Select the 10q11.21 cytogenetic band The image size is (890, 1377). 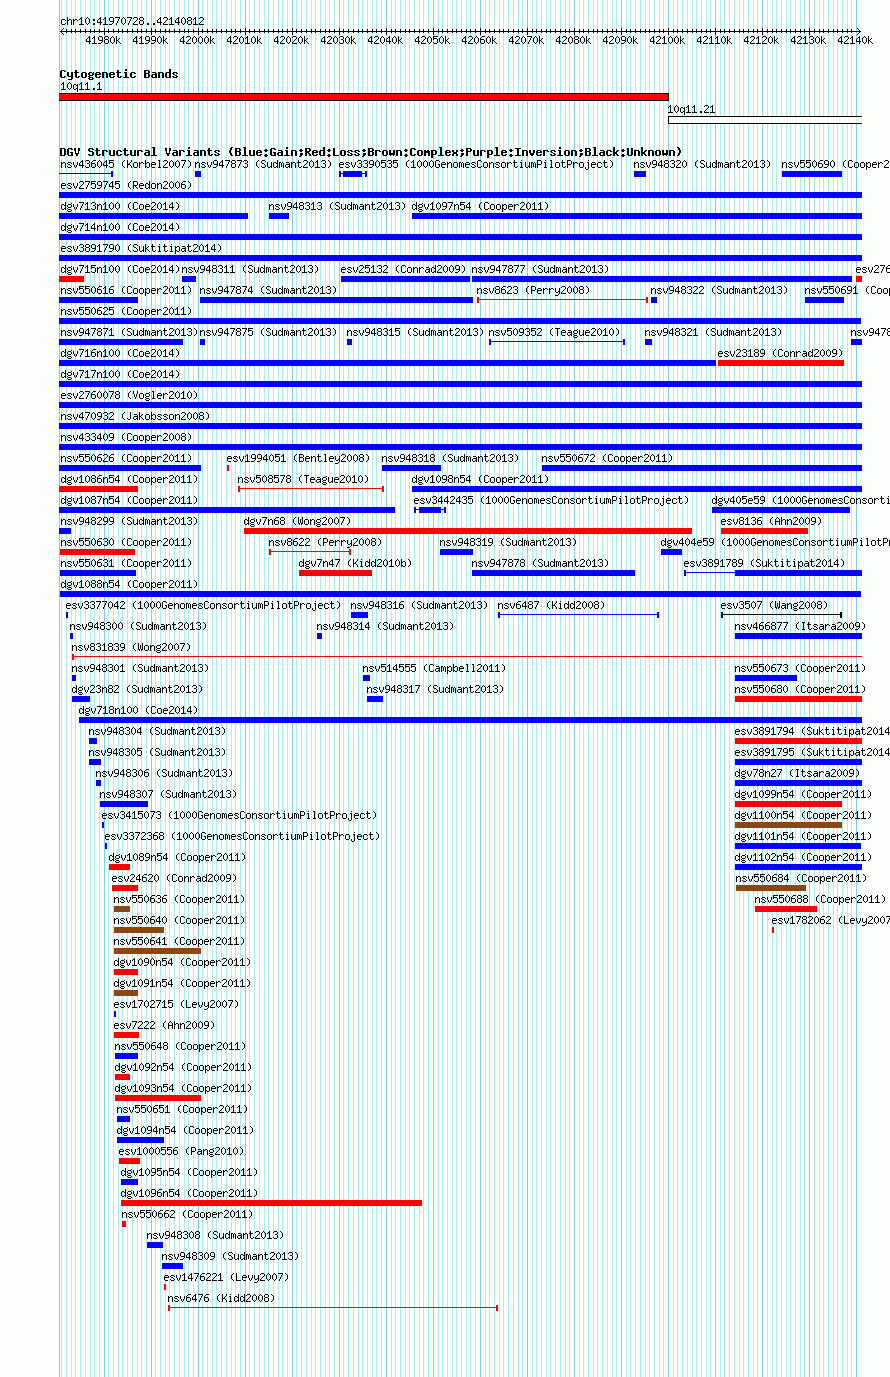[x=765, y=120]
